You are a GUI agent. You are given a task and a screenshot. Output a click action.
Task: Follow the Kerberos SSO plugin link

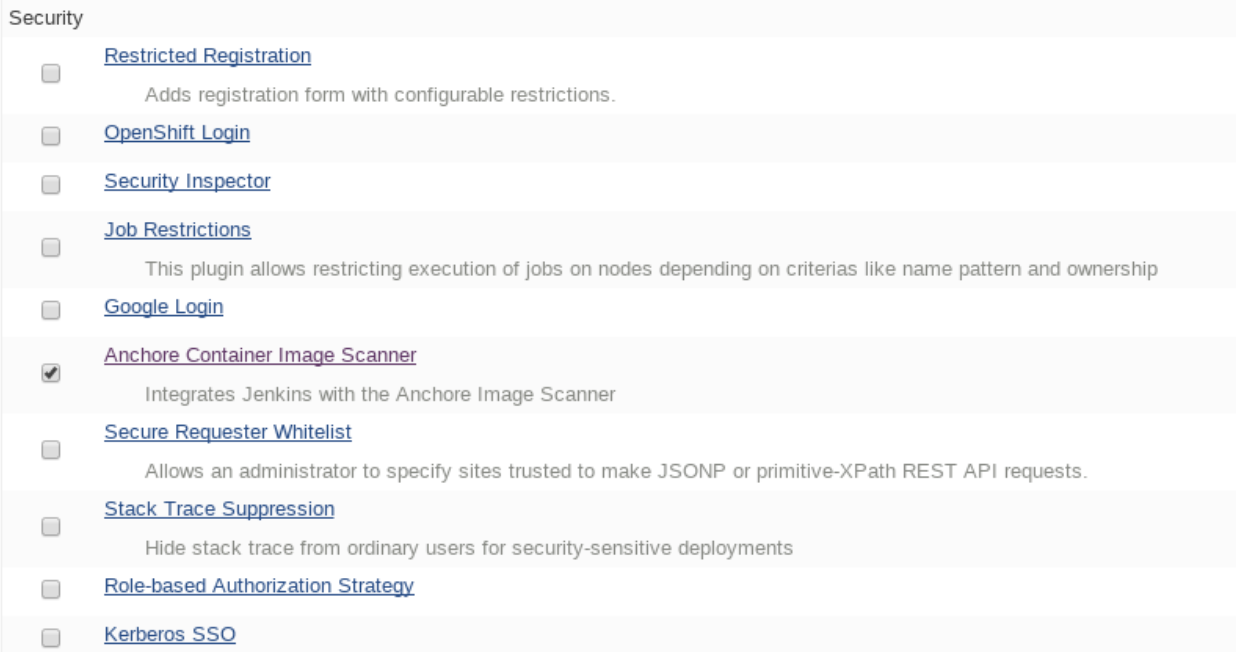click(x=170, y=634)
